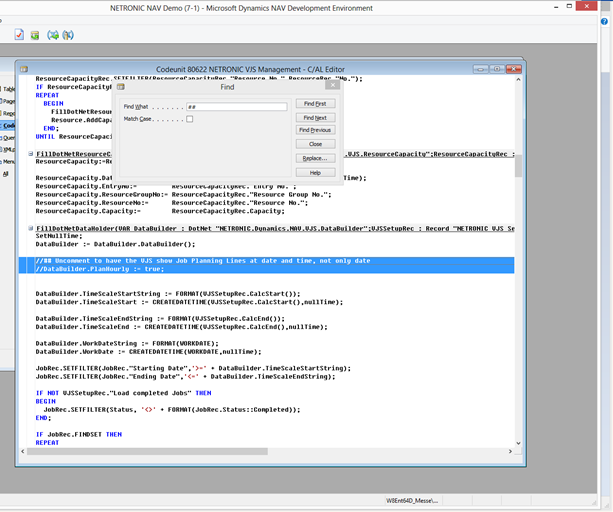Click the Find dialog title bar icon
Screen dimensions: 613x512
[121, 87]
